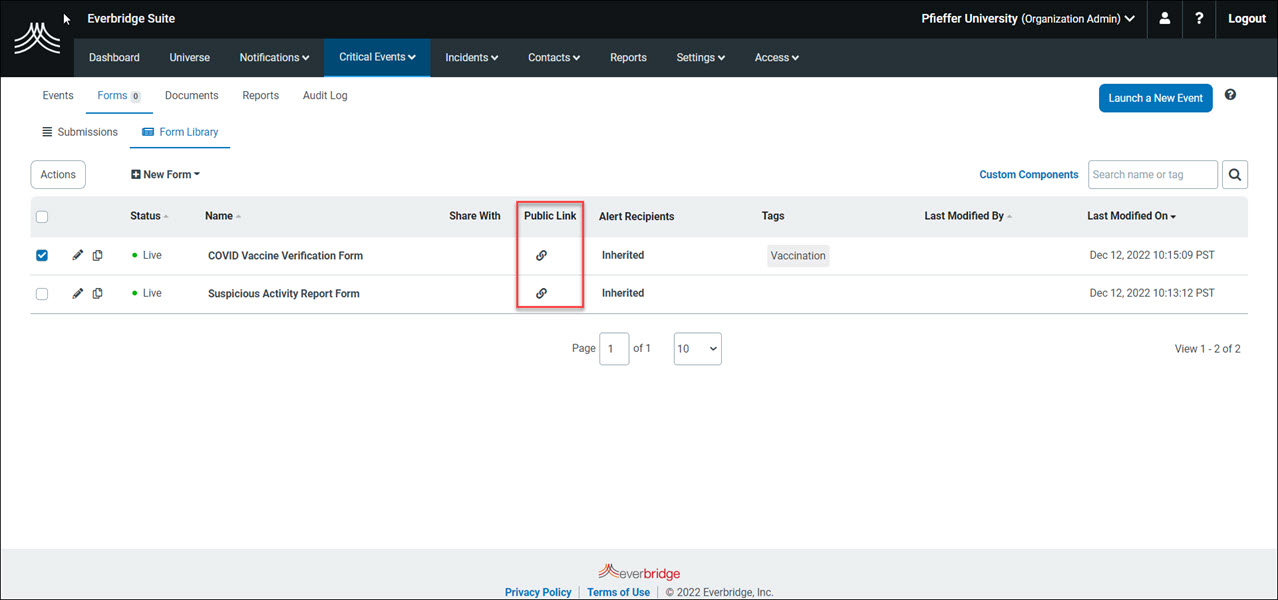Toggle the select-all checkbox in table header
Viewport: 1278px width, 600px height.
pyautogui.click(x=42, y=217)
